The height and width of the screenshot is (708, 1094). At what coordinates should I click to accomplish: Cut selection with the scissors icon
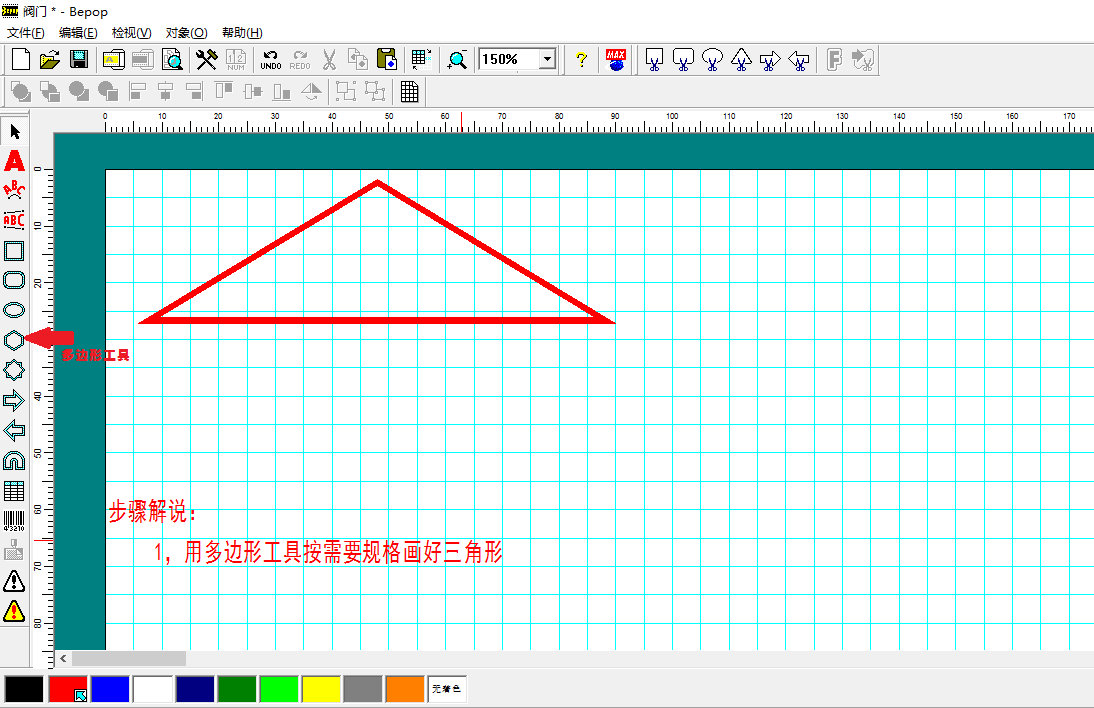coord(329,60)
